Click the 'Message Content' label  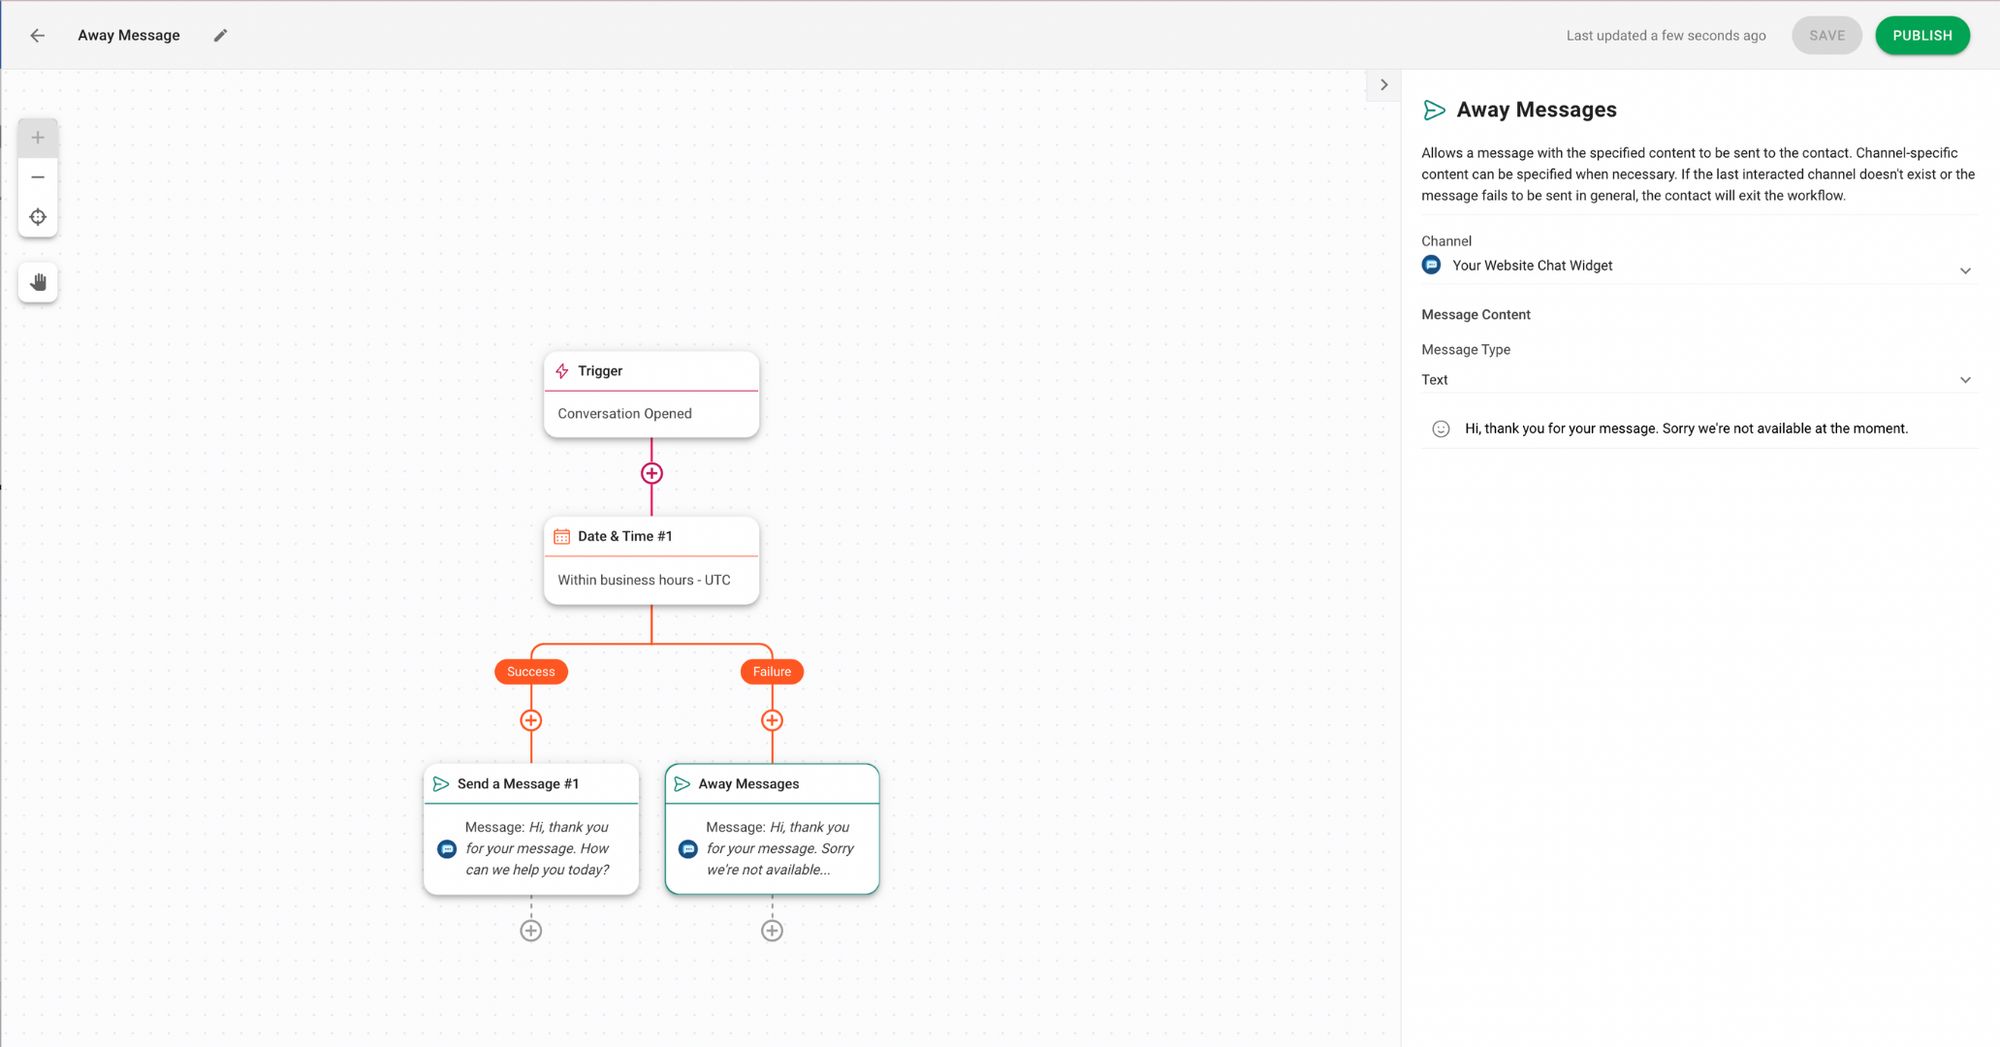point(1476,315)
